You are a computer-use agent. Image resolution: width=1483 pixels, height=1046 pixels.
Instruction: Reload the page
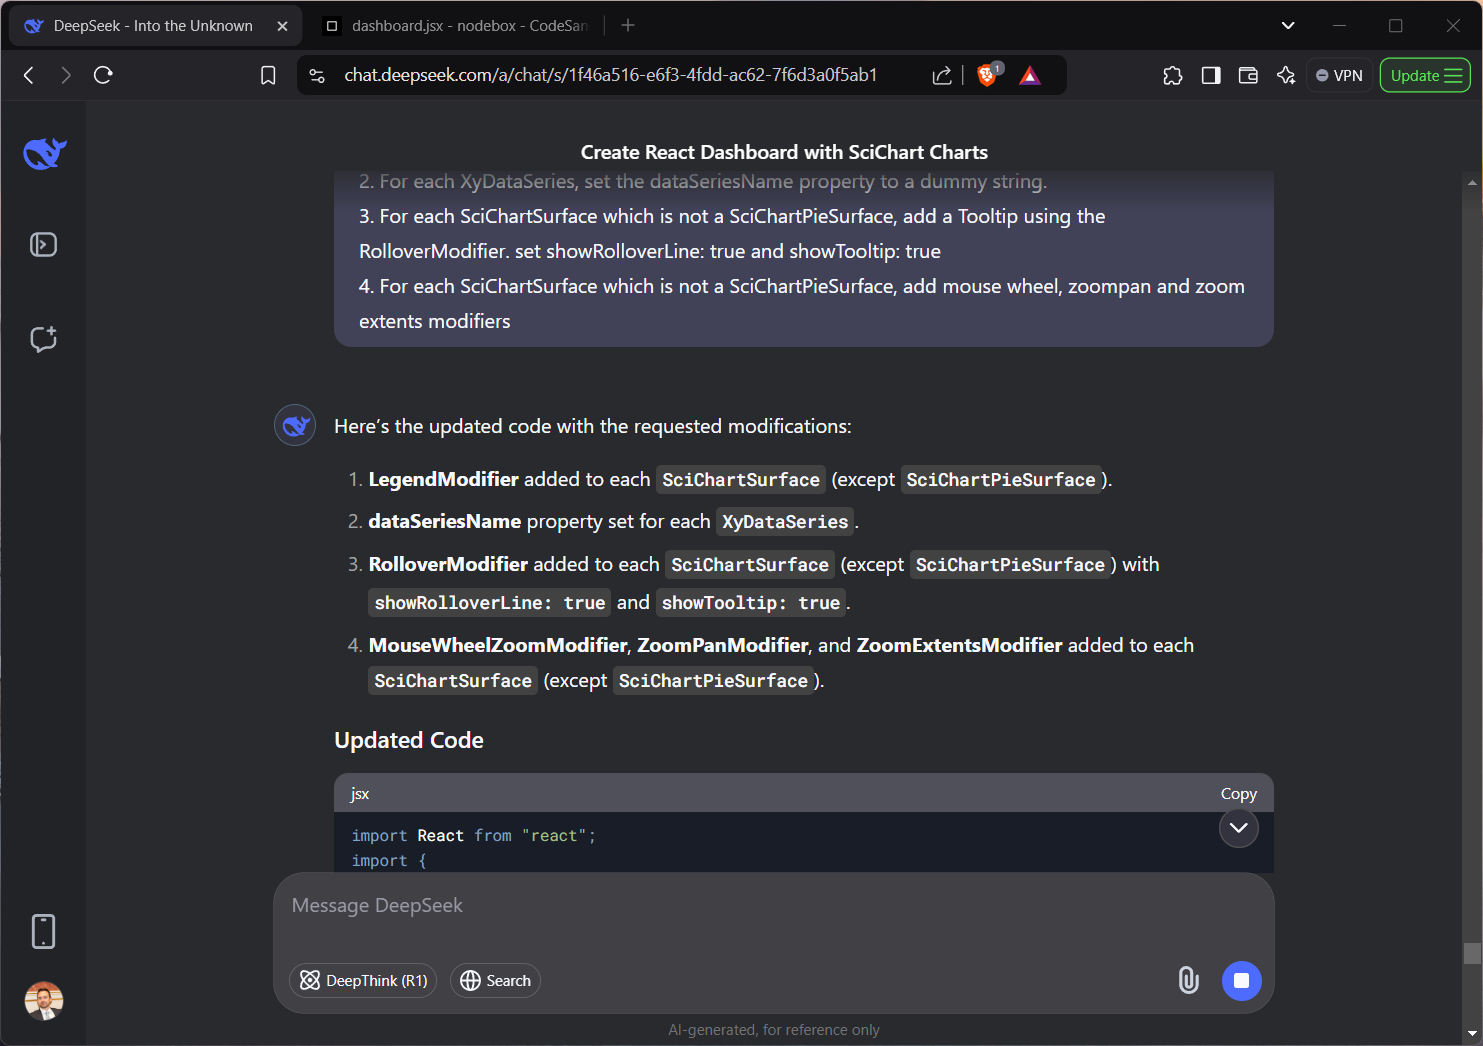pos(103,75)
